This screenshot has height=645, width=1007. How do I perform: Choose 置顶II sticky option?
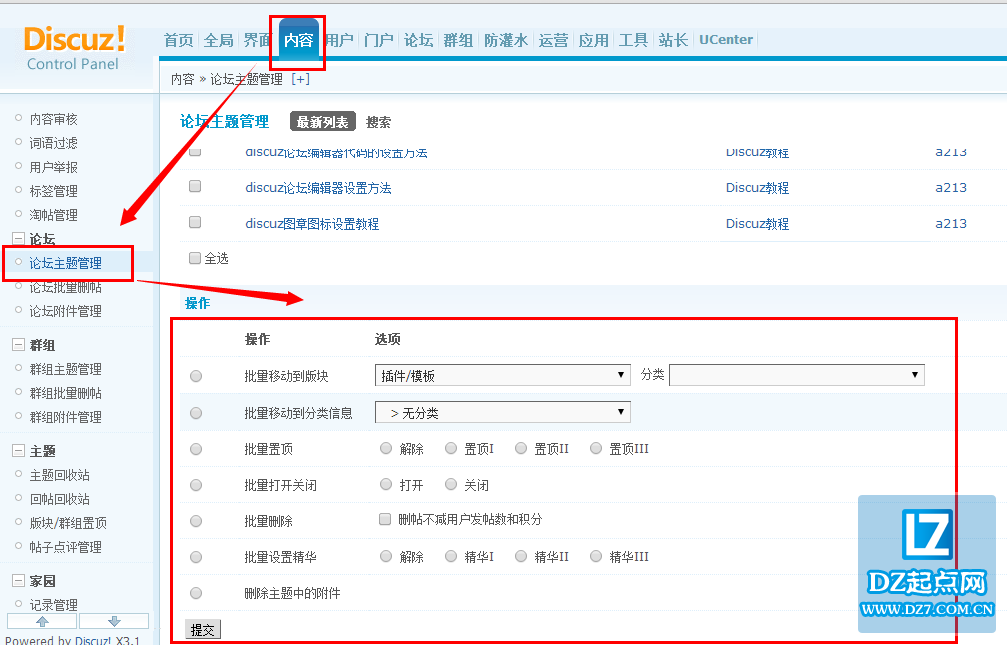[521, 448]
